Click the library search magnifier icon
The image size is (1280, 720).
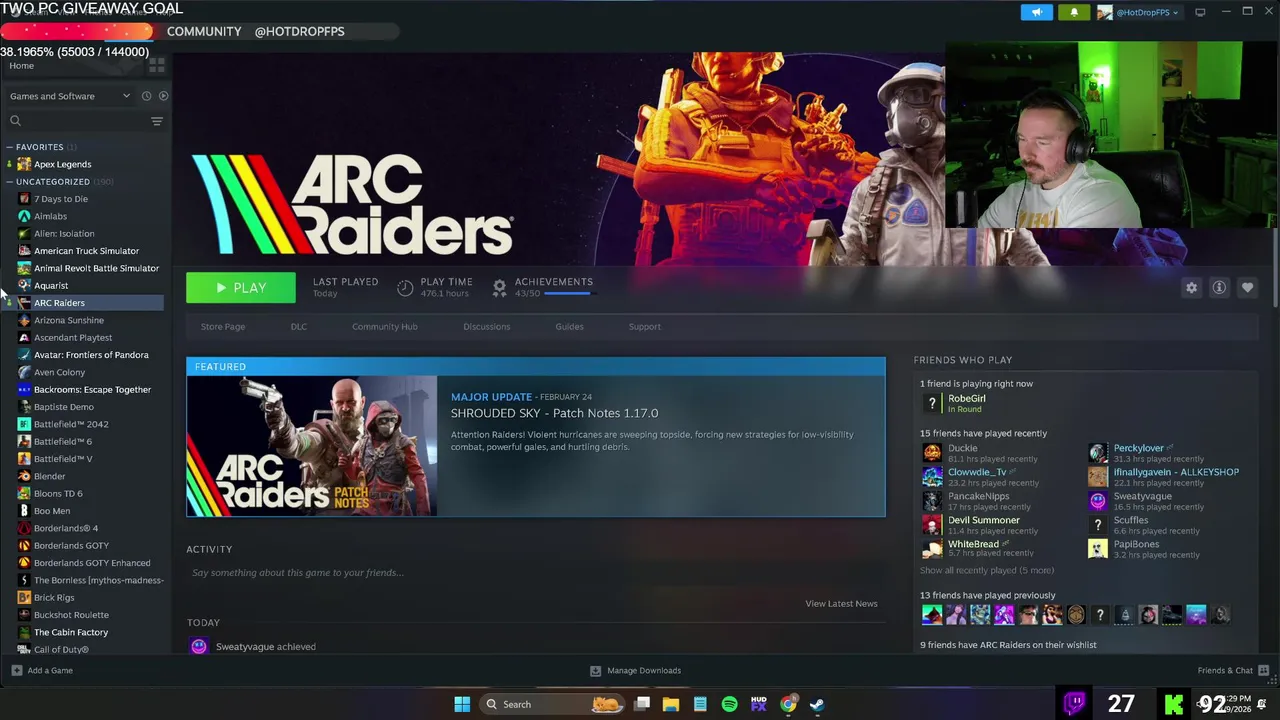click(15, 121)
